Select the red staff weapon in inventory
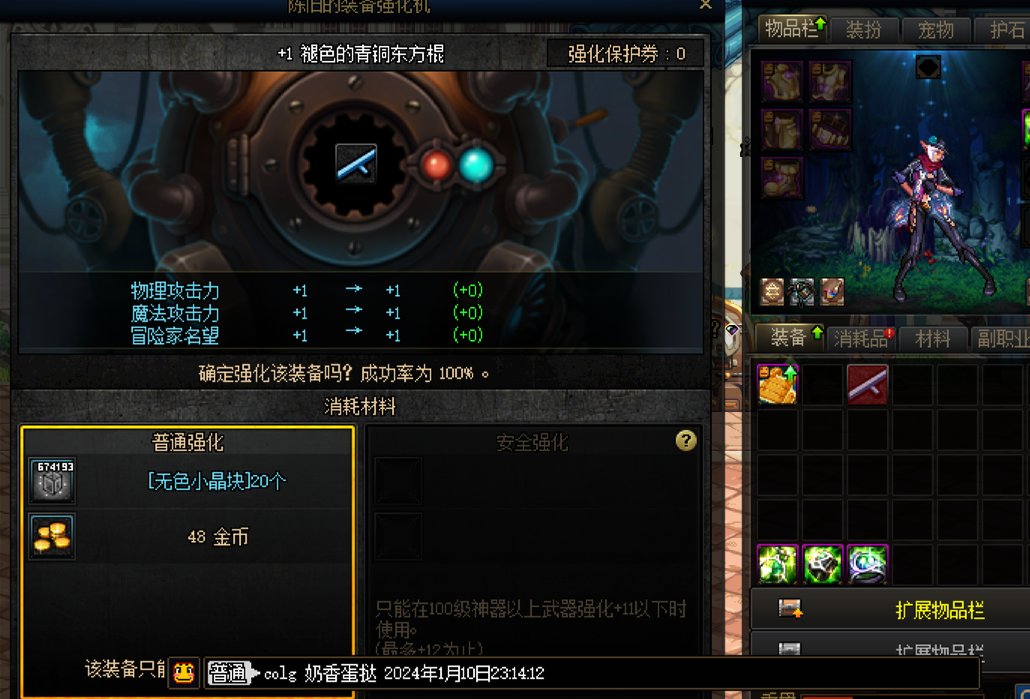The image size is (1030, 699). (x=867, y=384)
